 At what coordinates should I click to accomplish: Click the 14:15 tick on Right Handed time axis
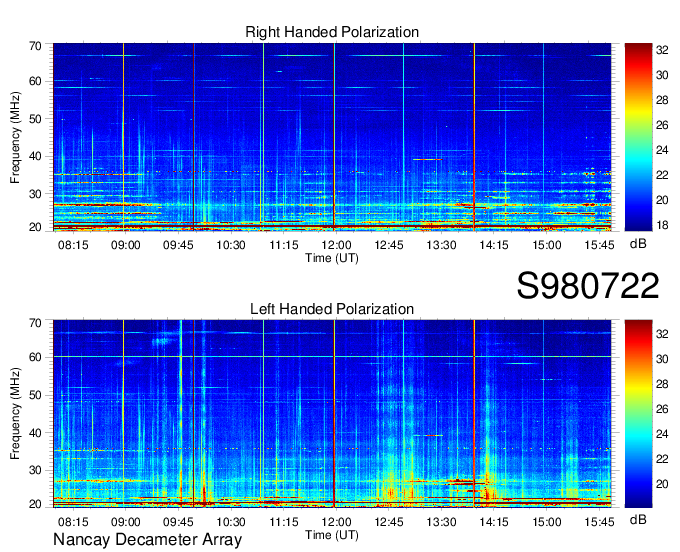[x=494, y=245]
